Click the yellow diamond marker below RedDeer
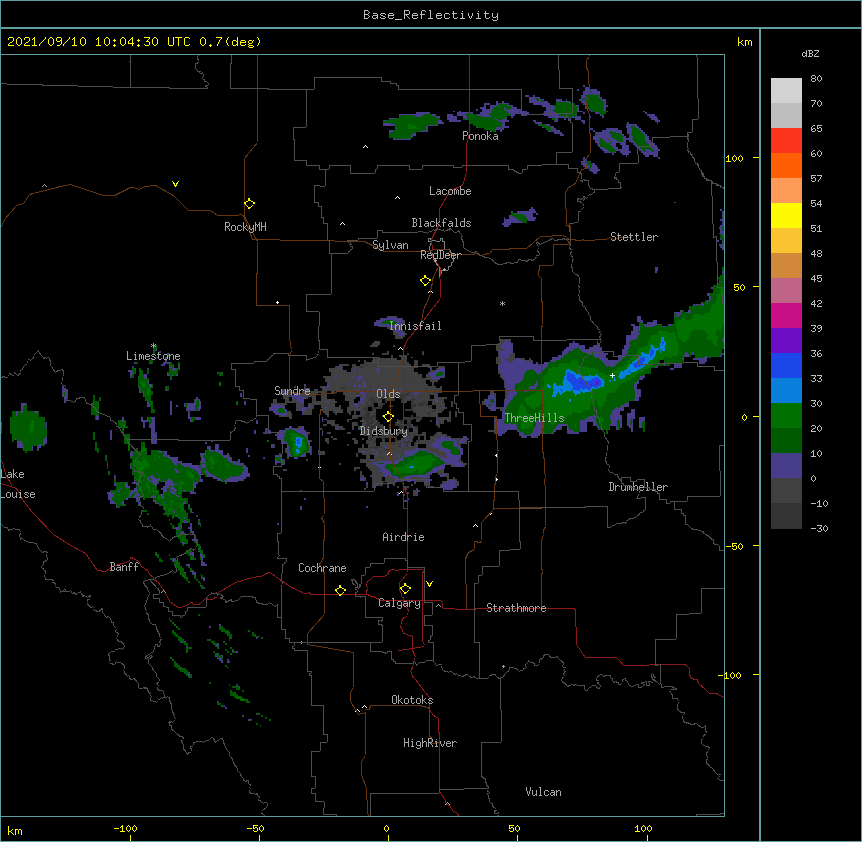Screen dimensions: 862x842 (425, 281)
